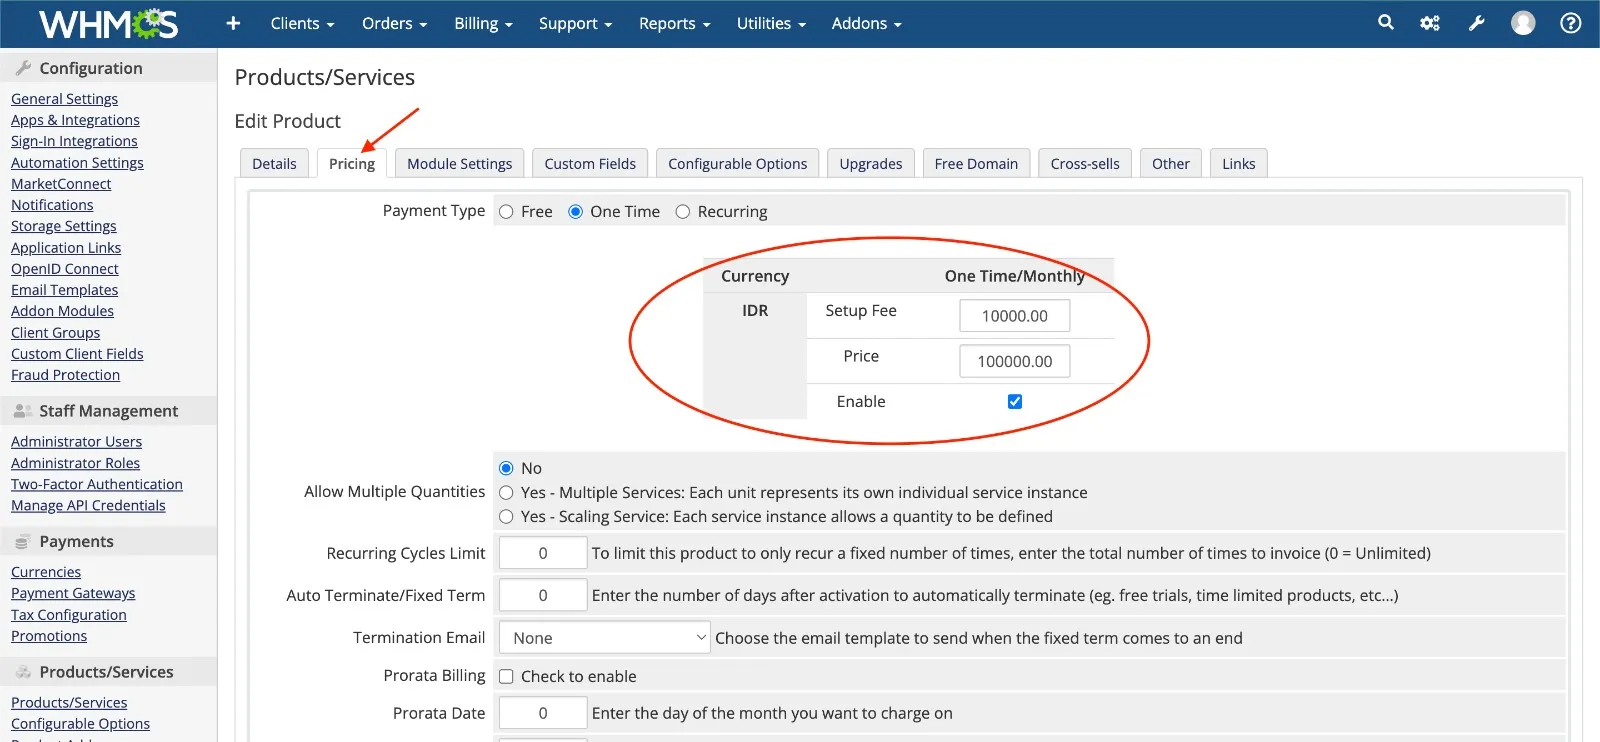This screenshot has height=742, width=1600.
Task: Open Administrator Roles link
Action: [x=75, y=463]
